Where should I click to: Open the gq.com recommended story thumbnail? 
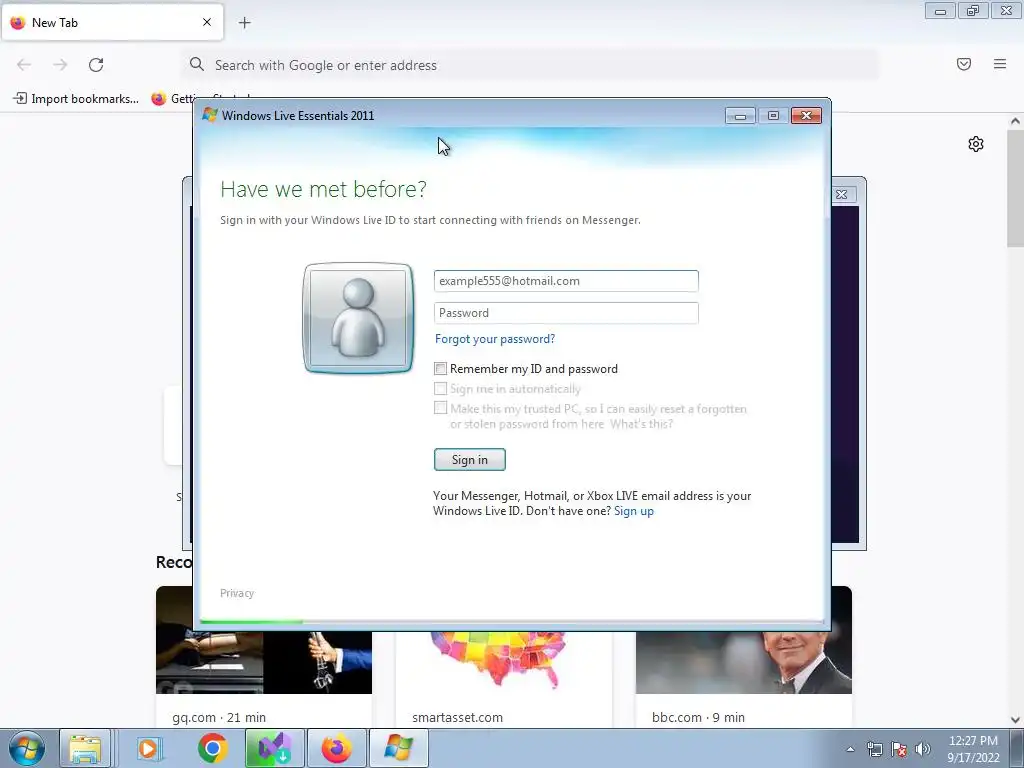click(x=264, y=662)
